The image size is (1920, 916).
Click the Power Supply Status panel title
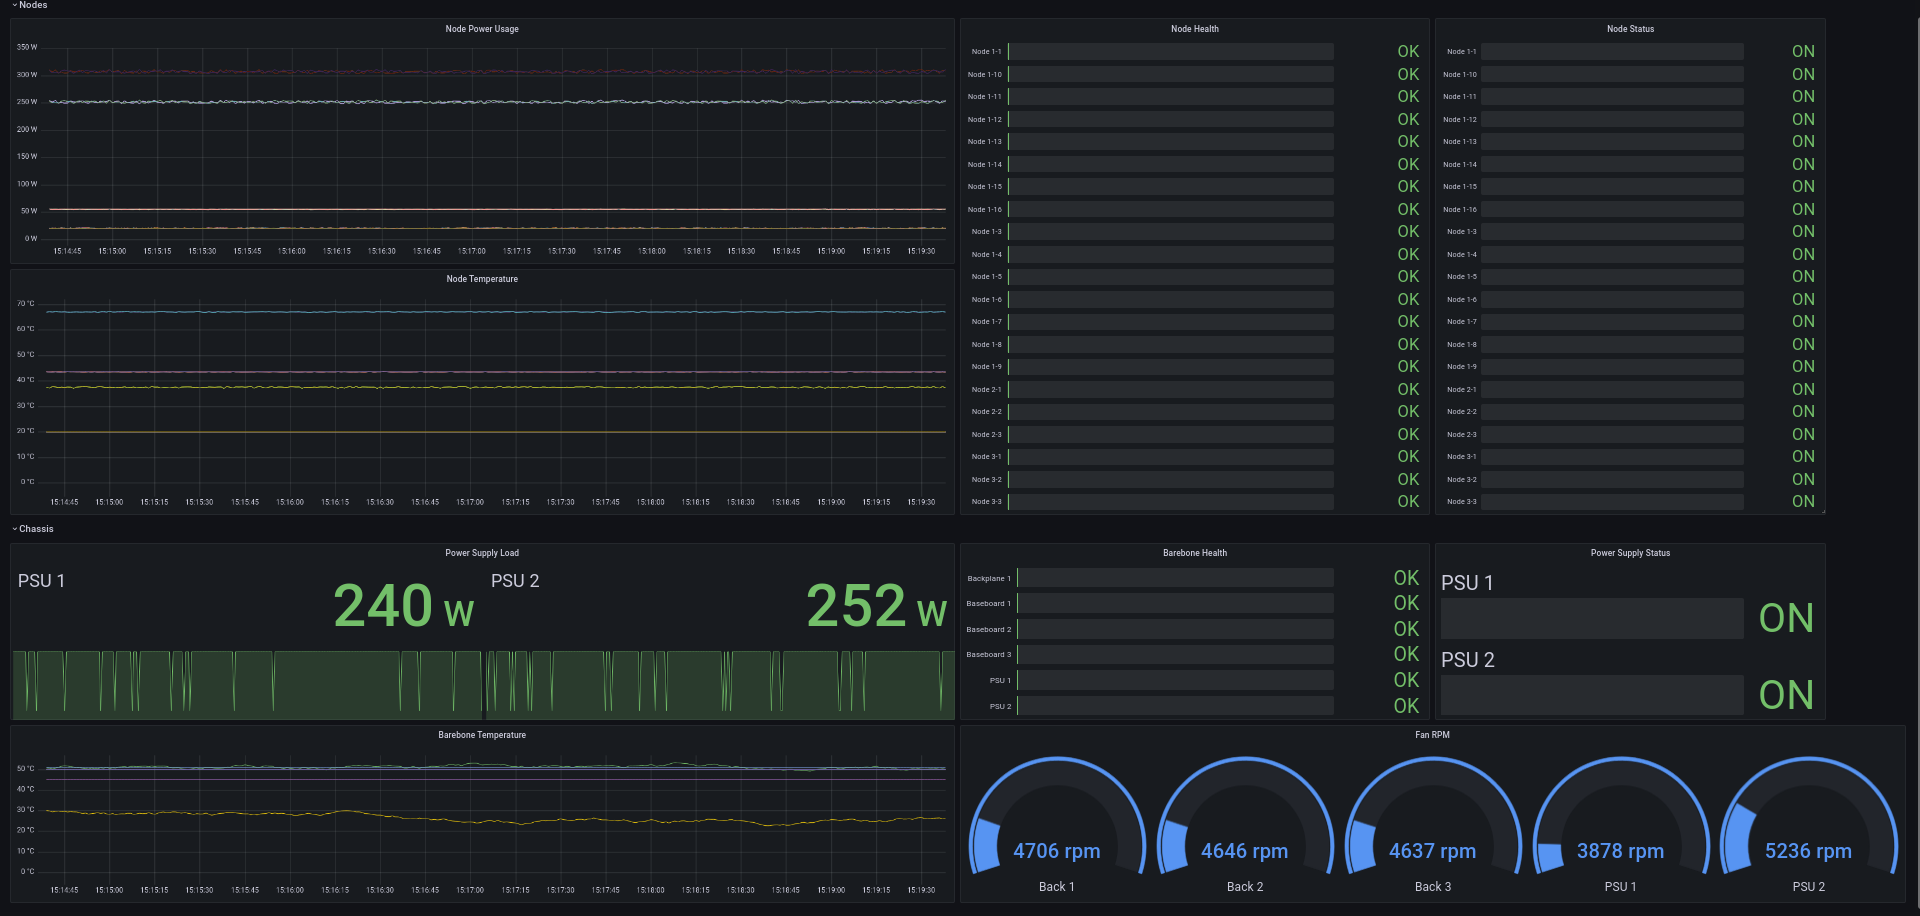[1629, 553]
